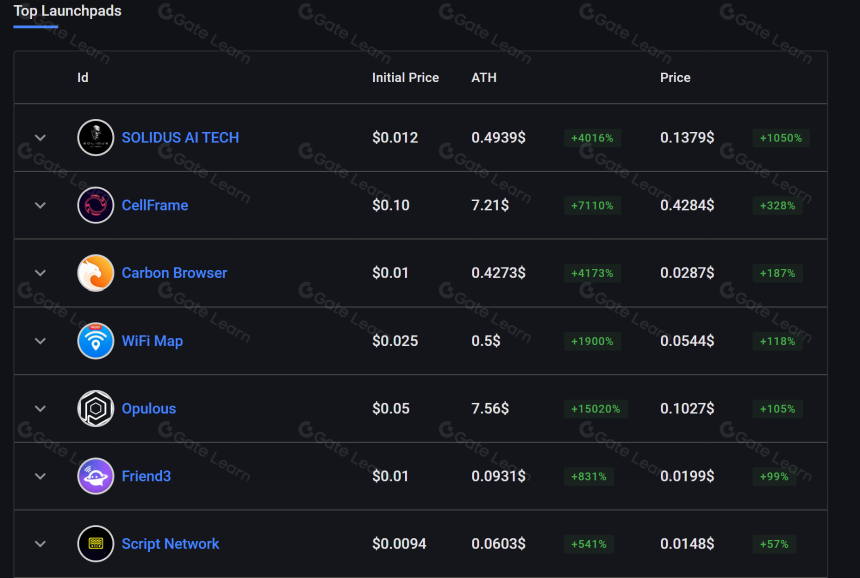Image resolution: width=860 pixels, height=578 pixels.
Task: Select the 0.1027$ current price
Action: pyautogui.click(x=687, y=409)
